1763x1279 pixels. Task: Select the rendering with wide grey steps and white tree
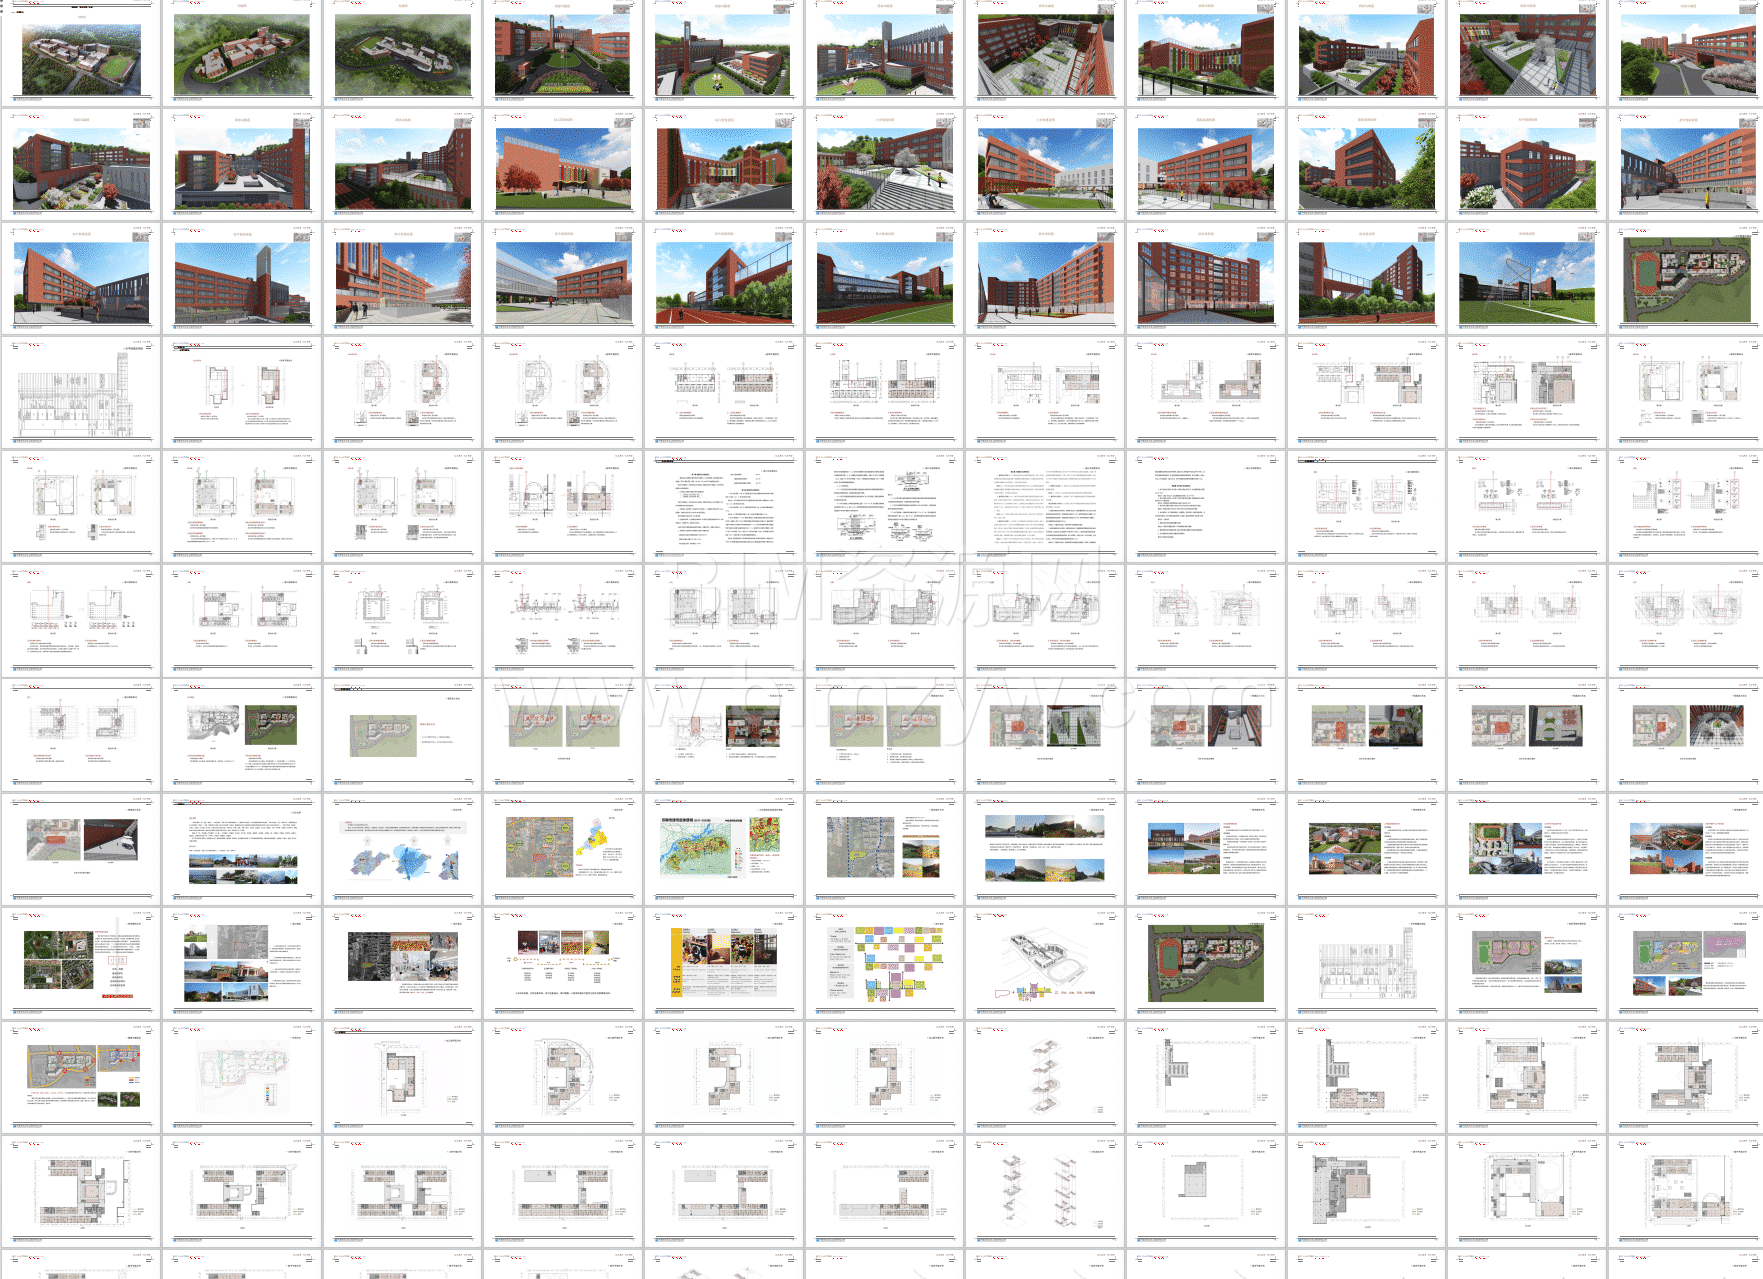click(885, 164)
